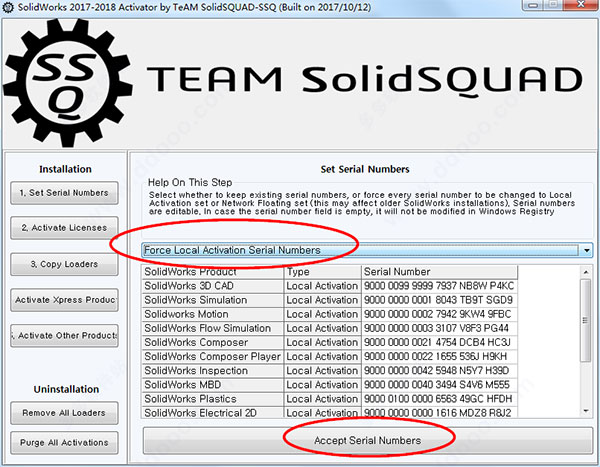The image size is (600, 467).
Task: Click the Type column header
Action: pos(323,272)
